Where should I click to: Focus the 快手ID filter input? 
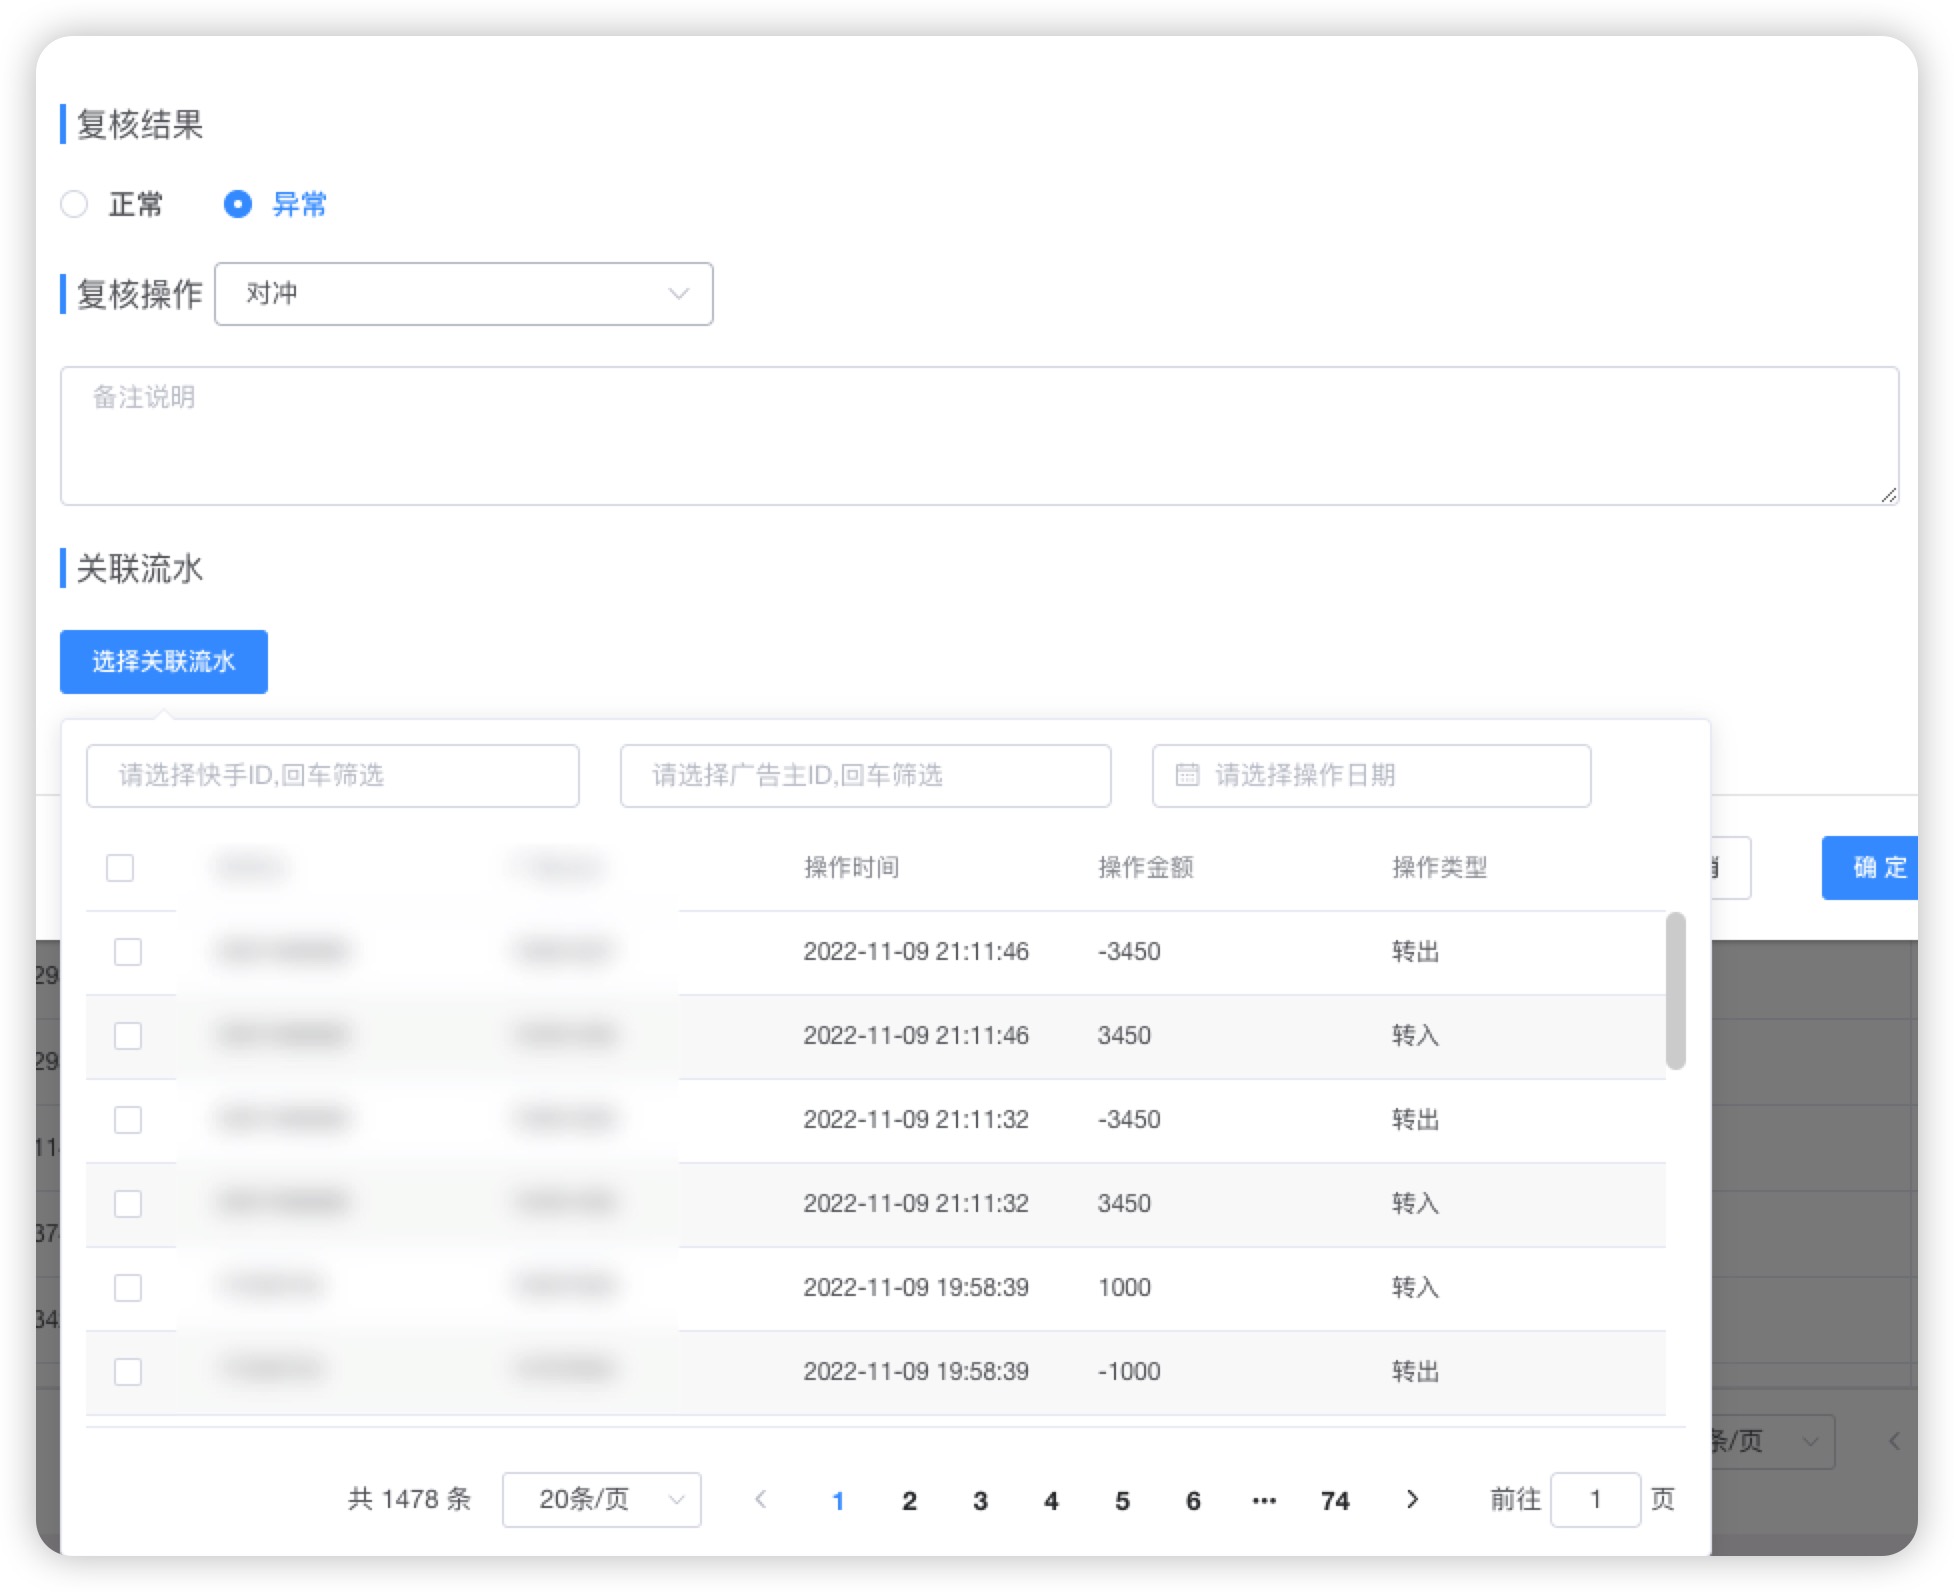coord(333,775)
